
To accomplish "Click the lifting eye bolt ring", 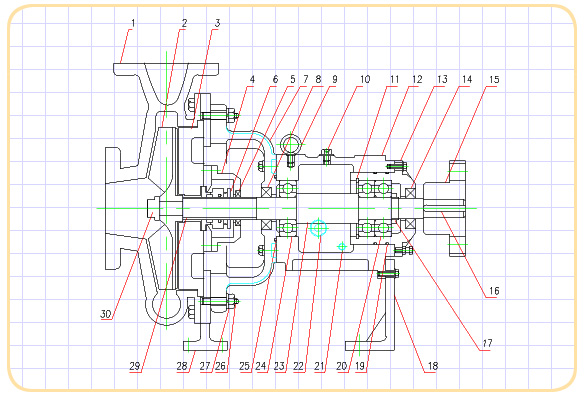I will tap(291, 144).
